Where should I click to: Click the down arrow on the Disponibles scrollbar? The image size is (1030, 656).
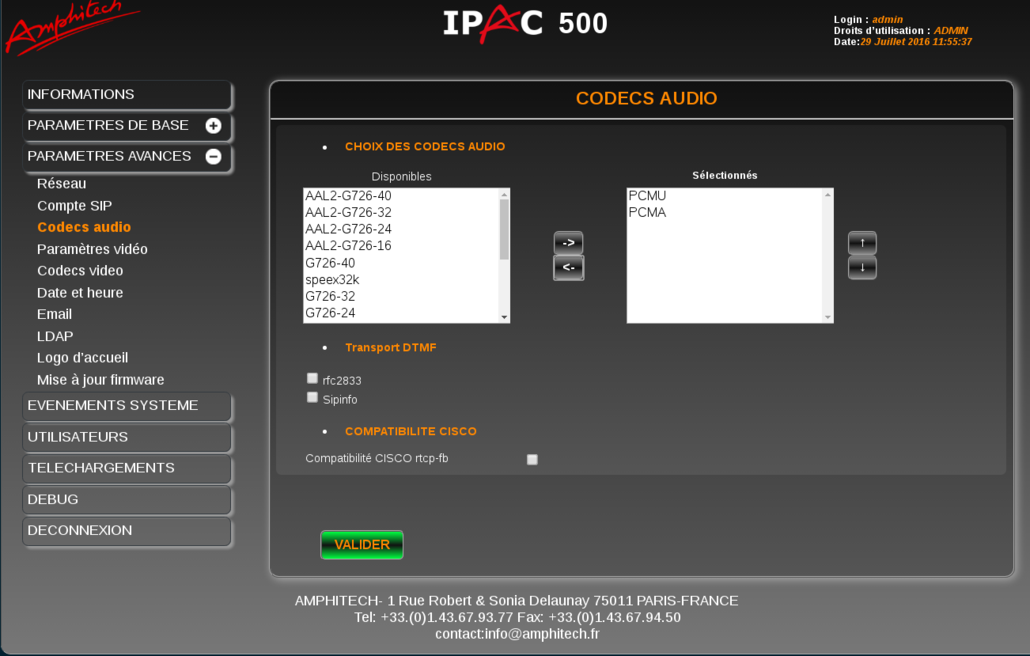tap(503, 318)
